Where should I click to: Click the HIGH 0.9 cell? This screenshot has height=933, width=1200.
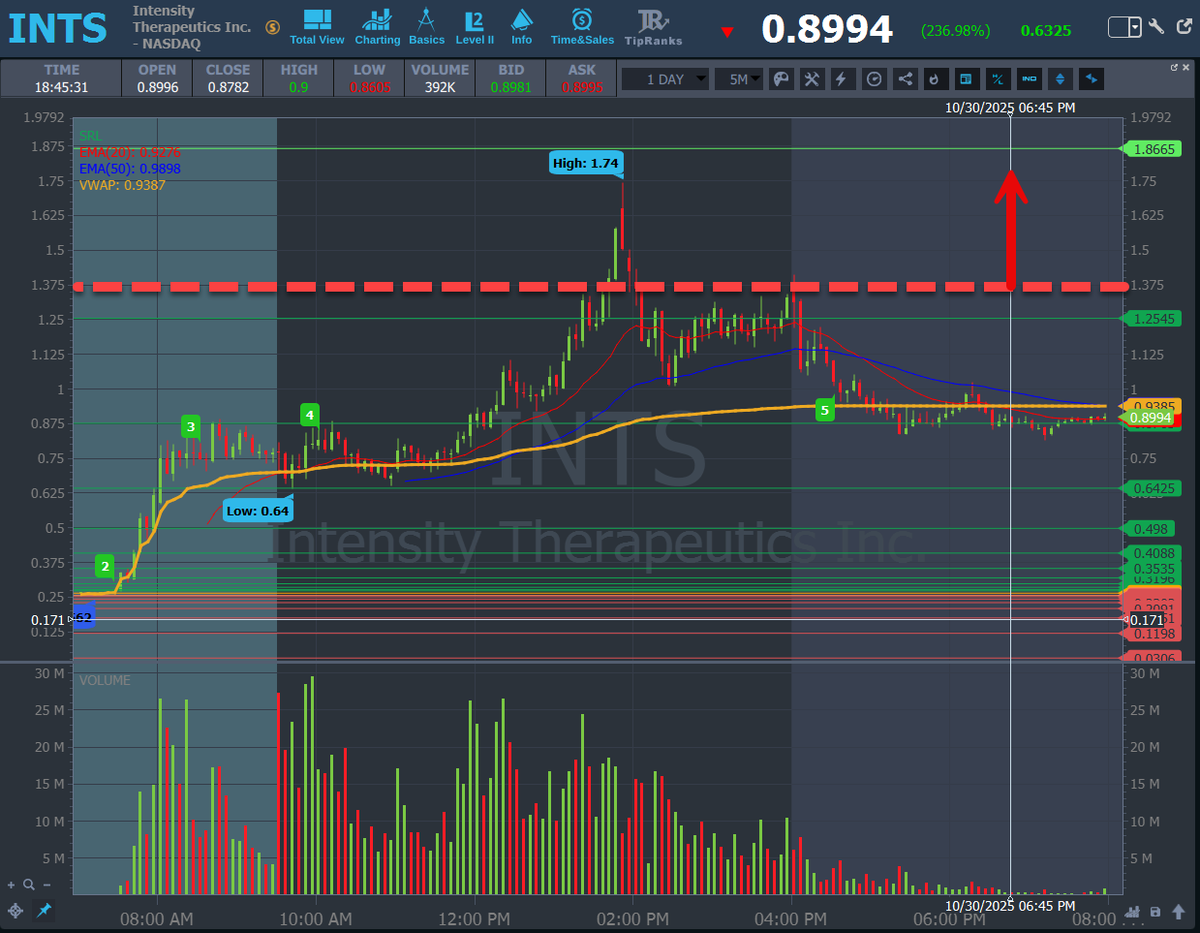click(299, 78)
